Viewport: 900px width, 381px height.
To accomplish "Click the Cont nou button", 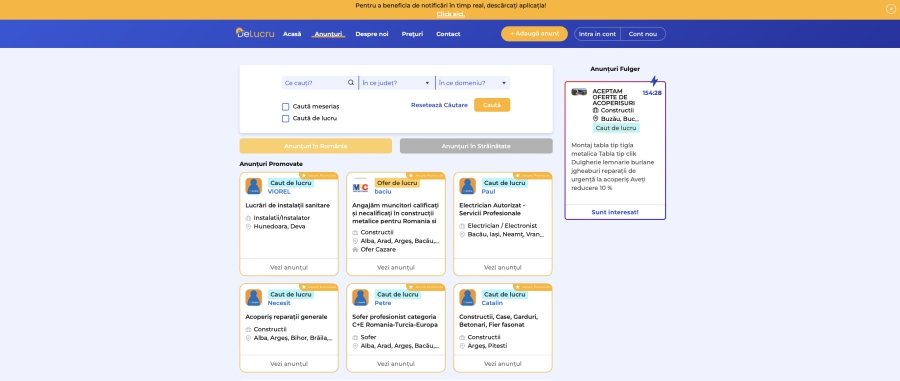I will (643, 34).
